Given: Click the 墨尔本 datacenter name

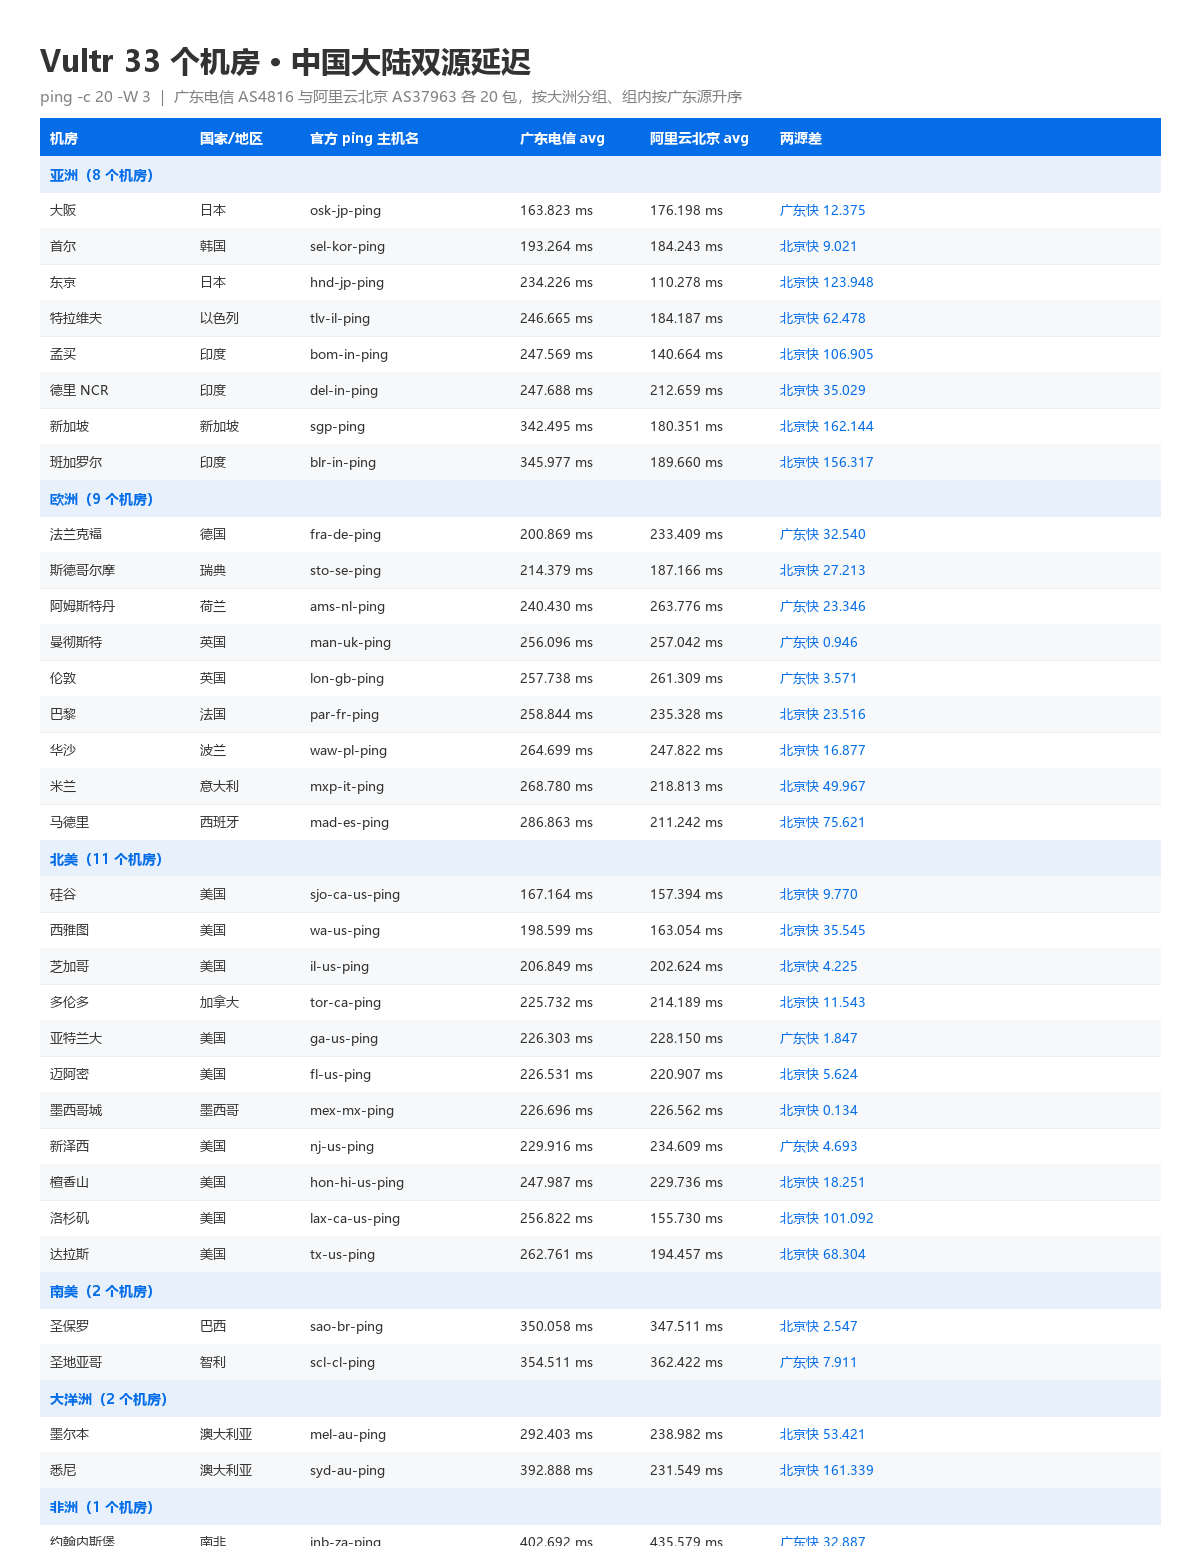Looking at the screenshot, I should pos(69,1435).
